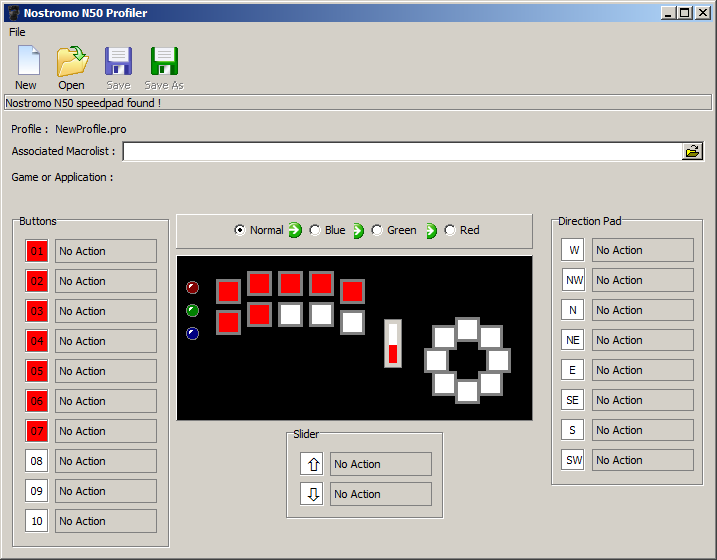Click bottom square of D-pad ring
717x560 pixels.
pyautogui.click(x=467, y=391)
